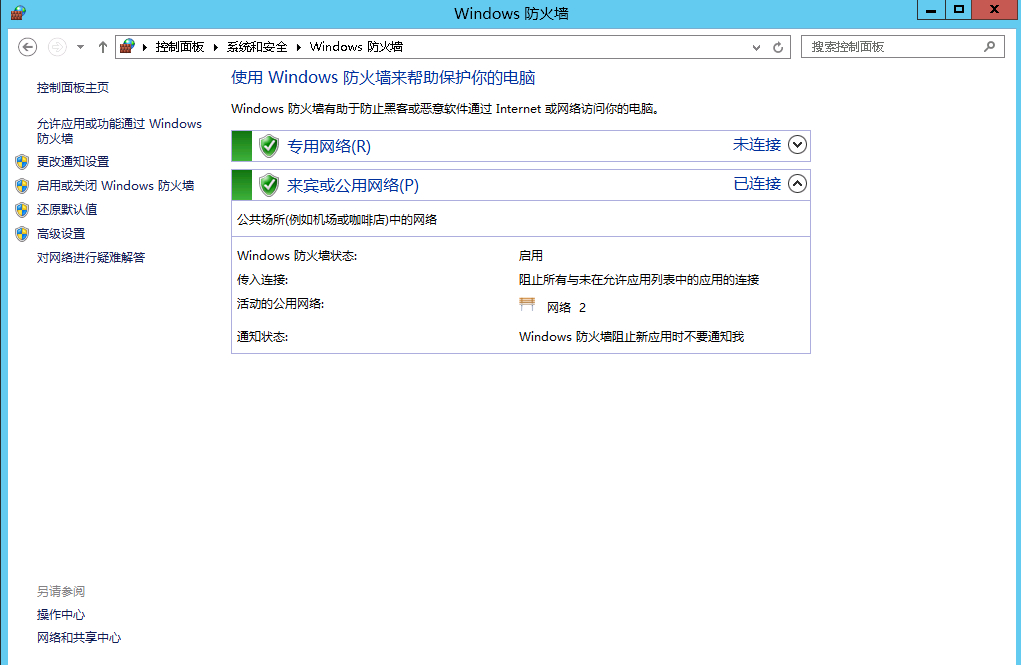Click the 已连接 status text

757,184
